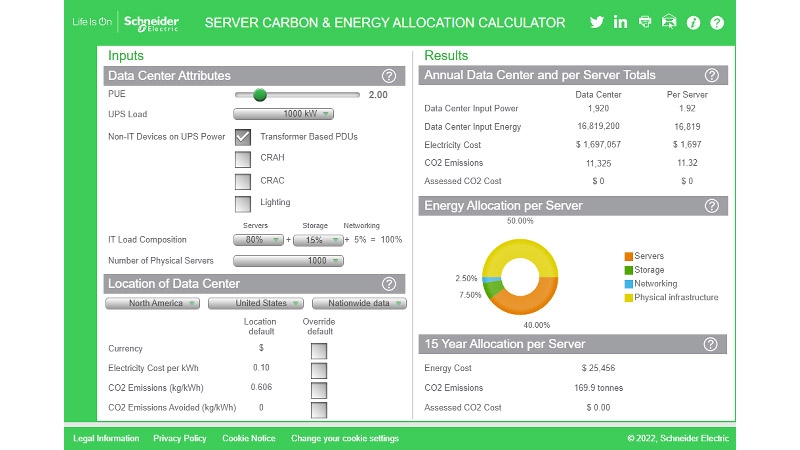Viewport: 800px width, 450px height.
Task: Click the email envelope icon
Action: pos(669,22)
